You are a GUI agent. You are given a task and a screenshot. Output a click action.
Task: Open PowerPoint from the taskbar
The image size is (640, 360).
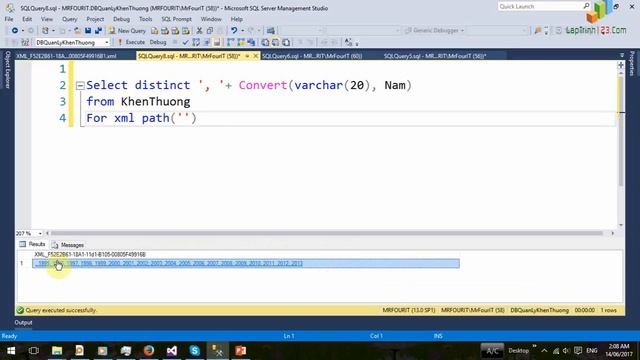coord(240,351)
